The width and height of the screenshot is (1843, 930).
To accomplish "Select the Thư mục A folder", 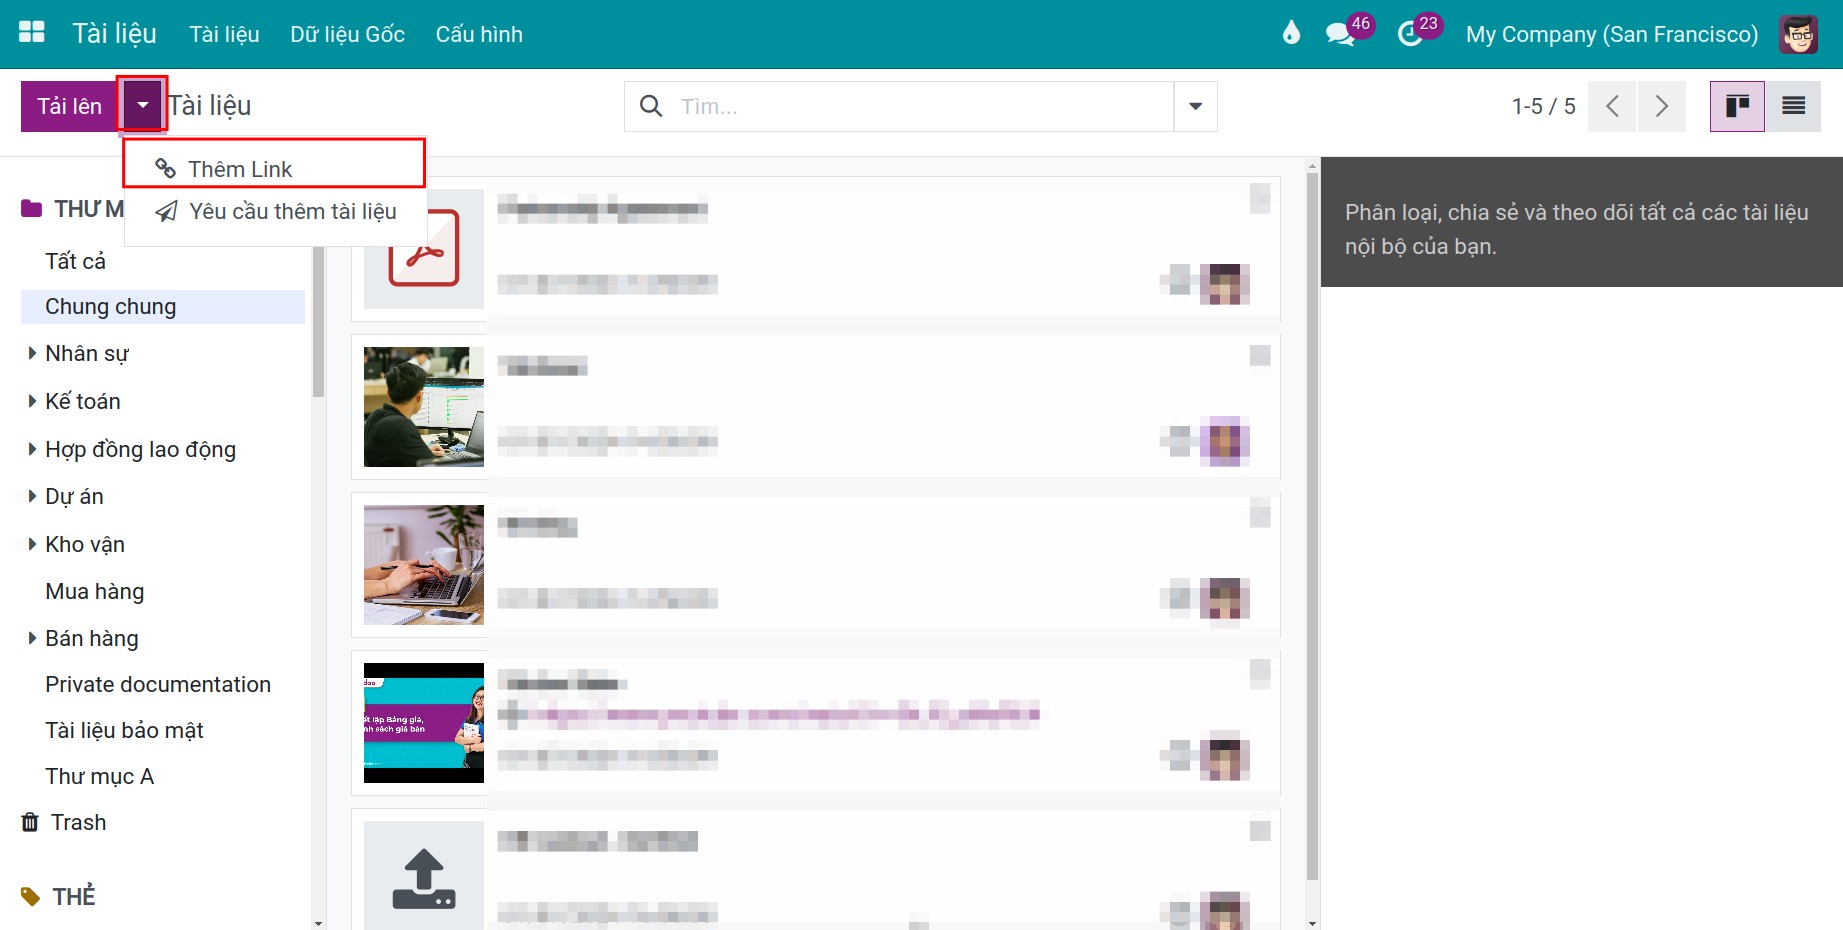I will click(99, 776).
